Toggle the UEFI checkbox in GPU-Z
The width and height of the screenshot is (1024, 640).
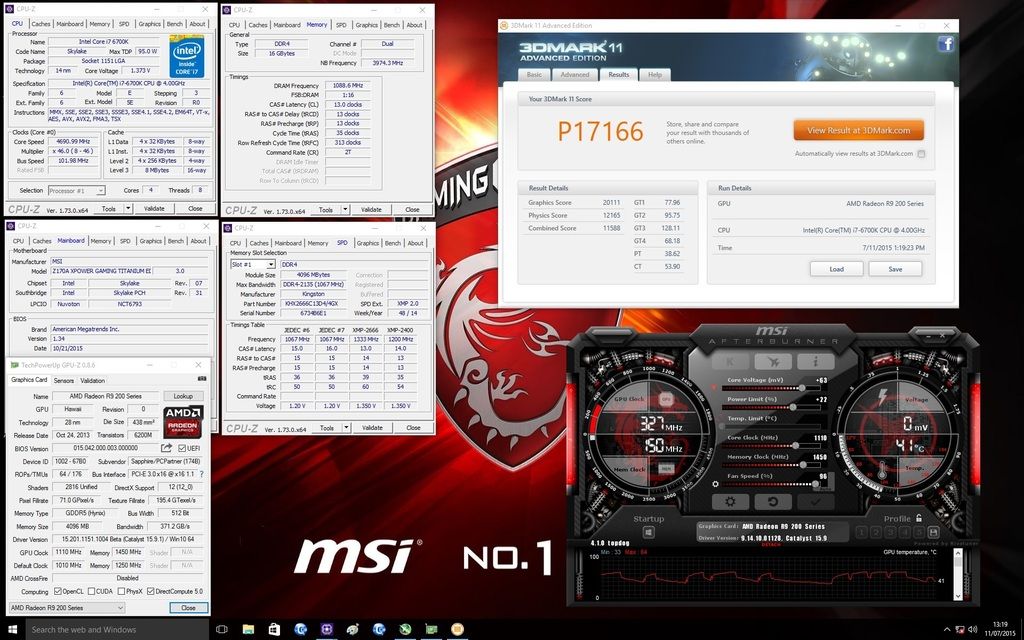click(x=182, y=448)
